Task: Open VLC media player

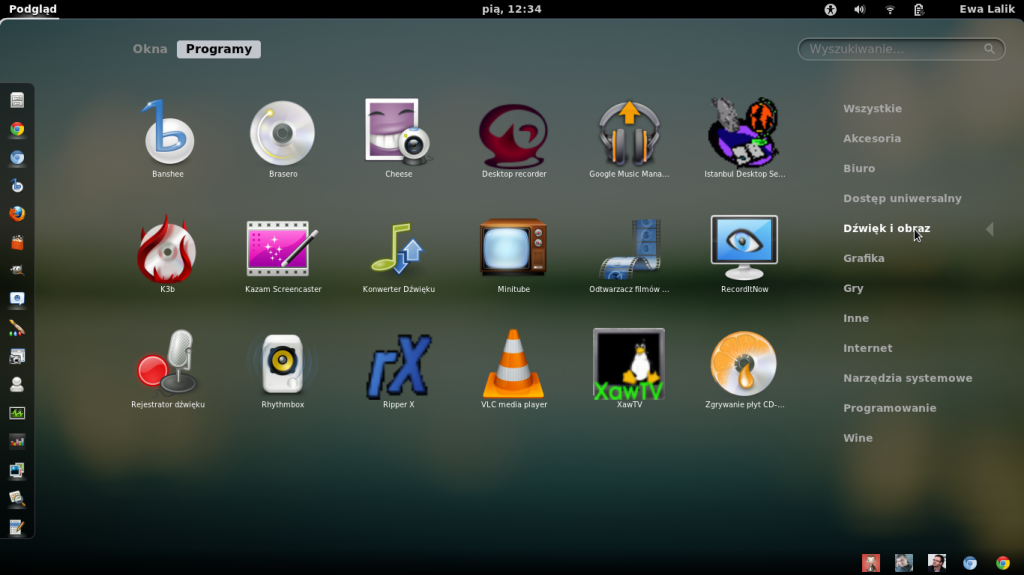Action: [514, 369]
